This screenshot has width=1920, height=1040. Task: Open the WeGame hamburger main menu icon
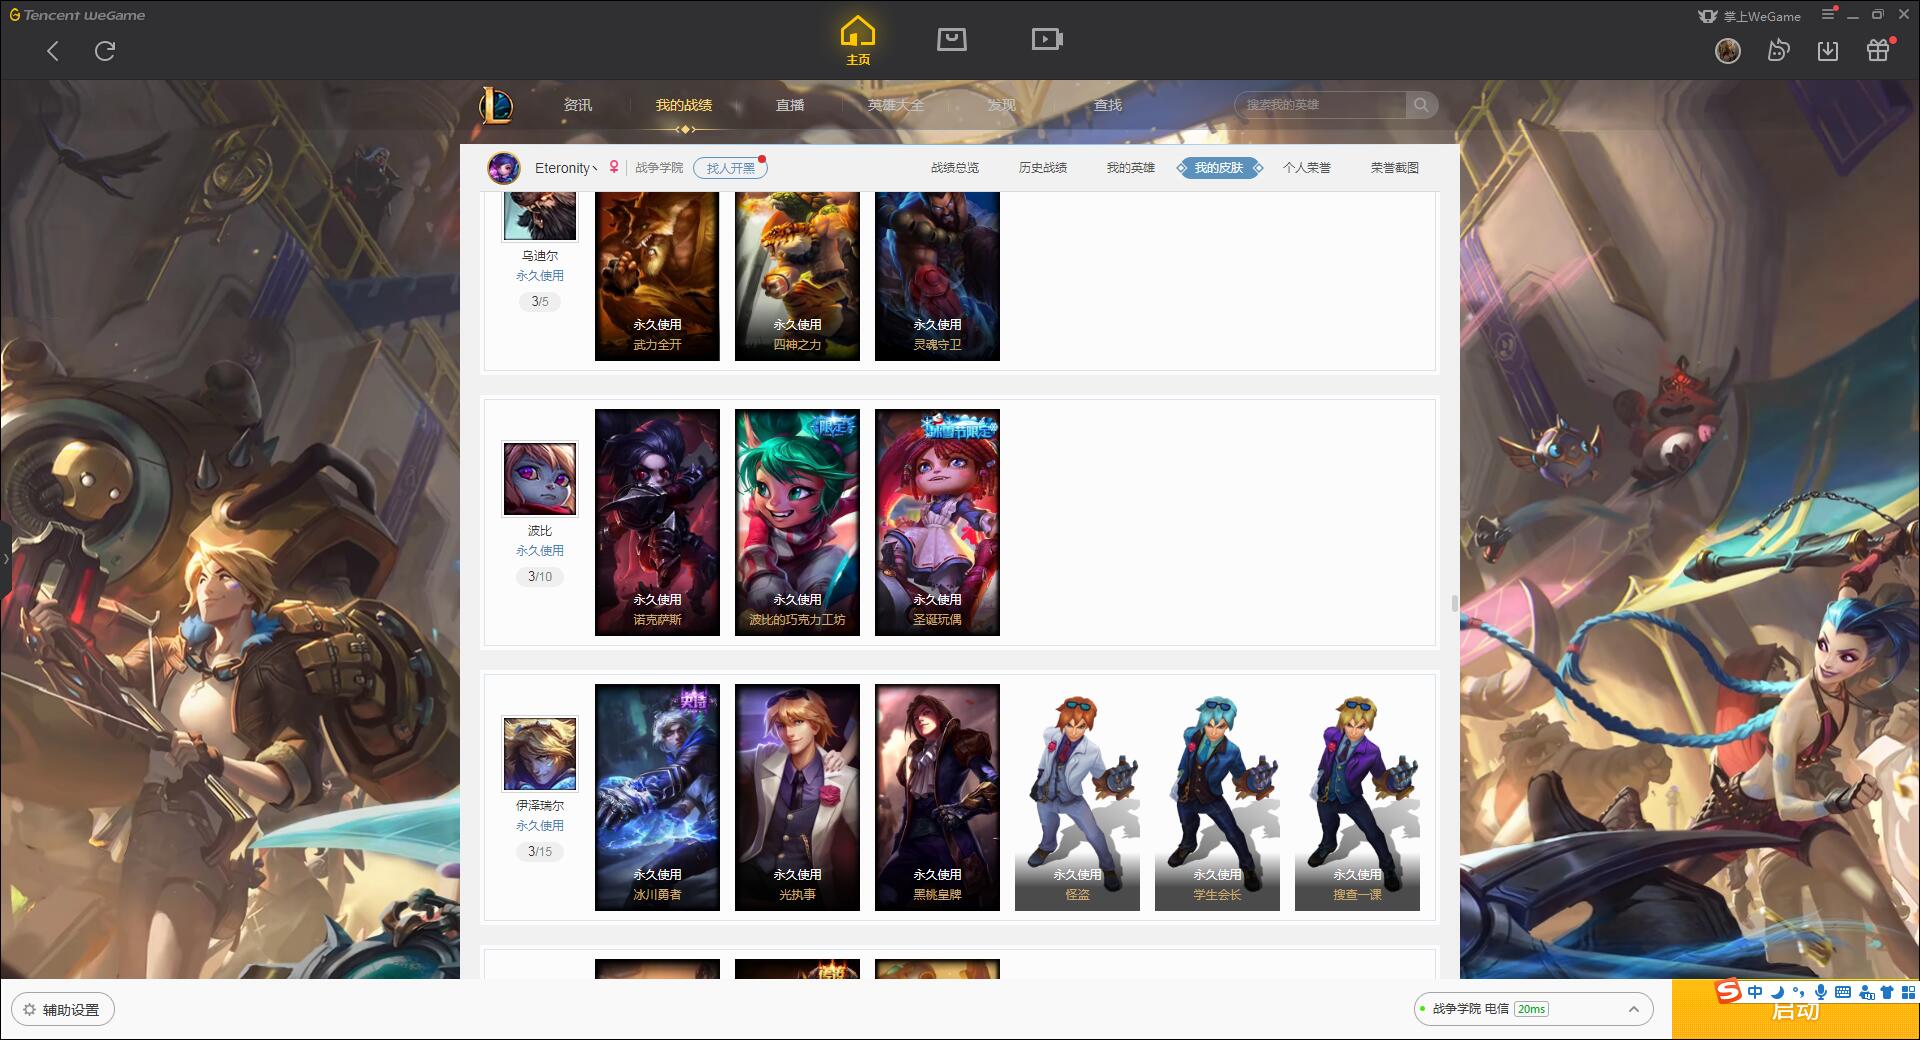tap(1828, 14)
